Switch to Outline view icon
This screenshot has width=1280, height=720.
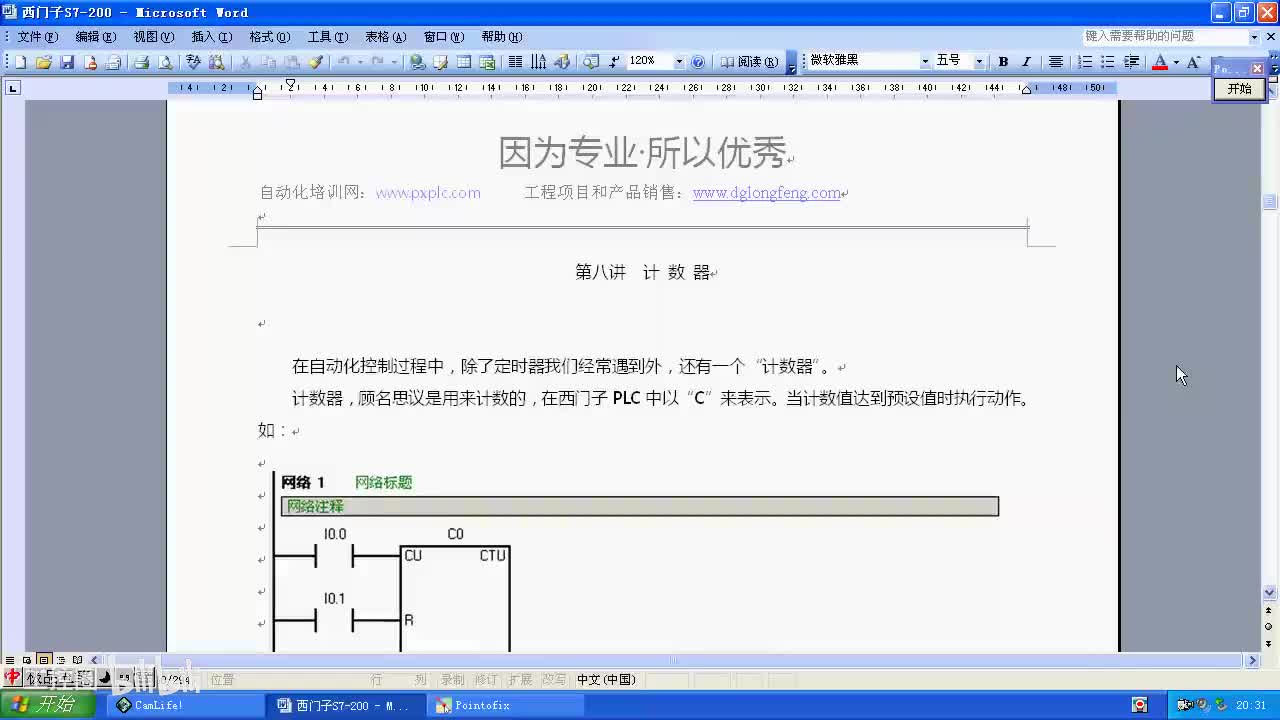pos(61,660)
